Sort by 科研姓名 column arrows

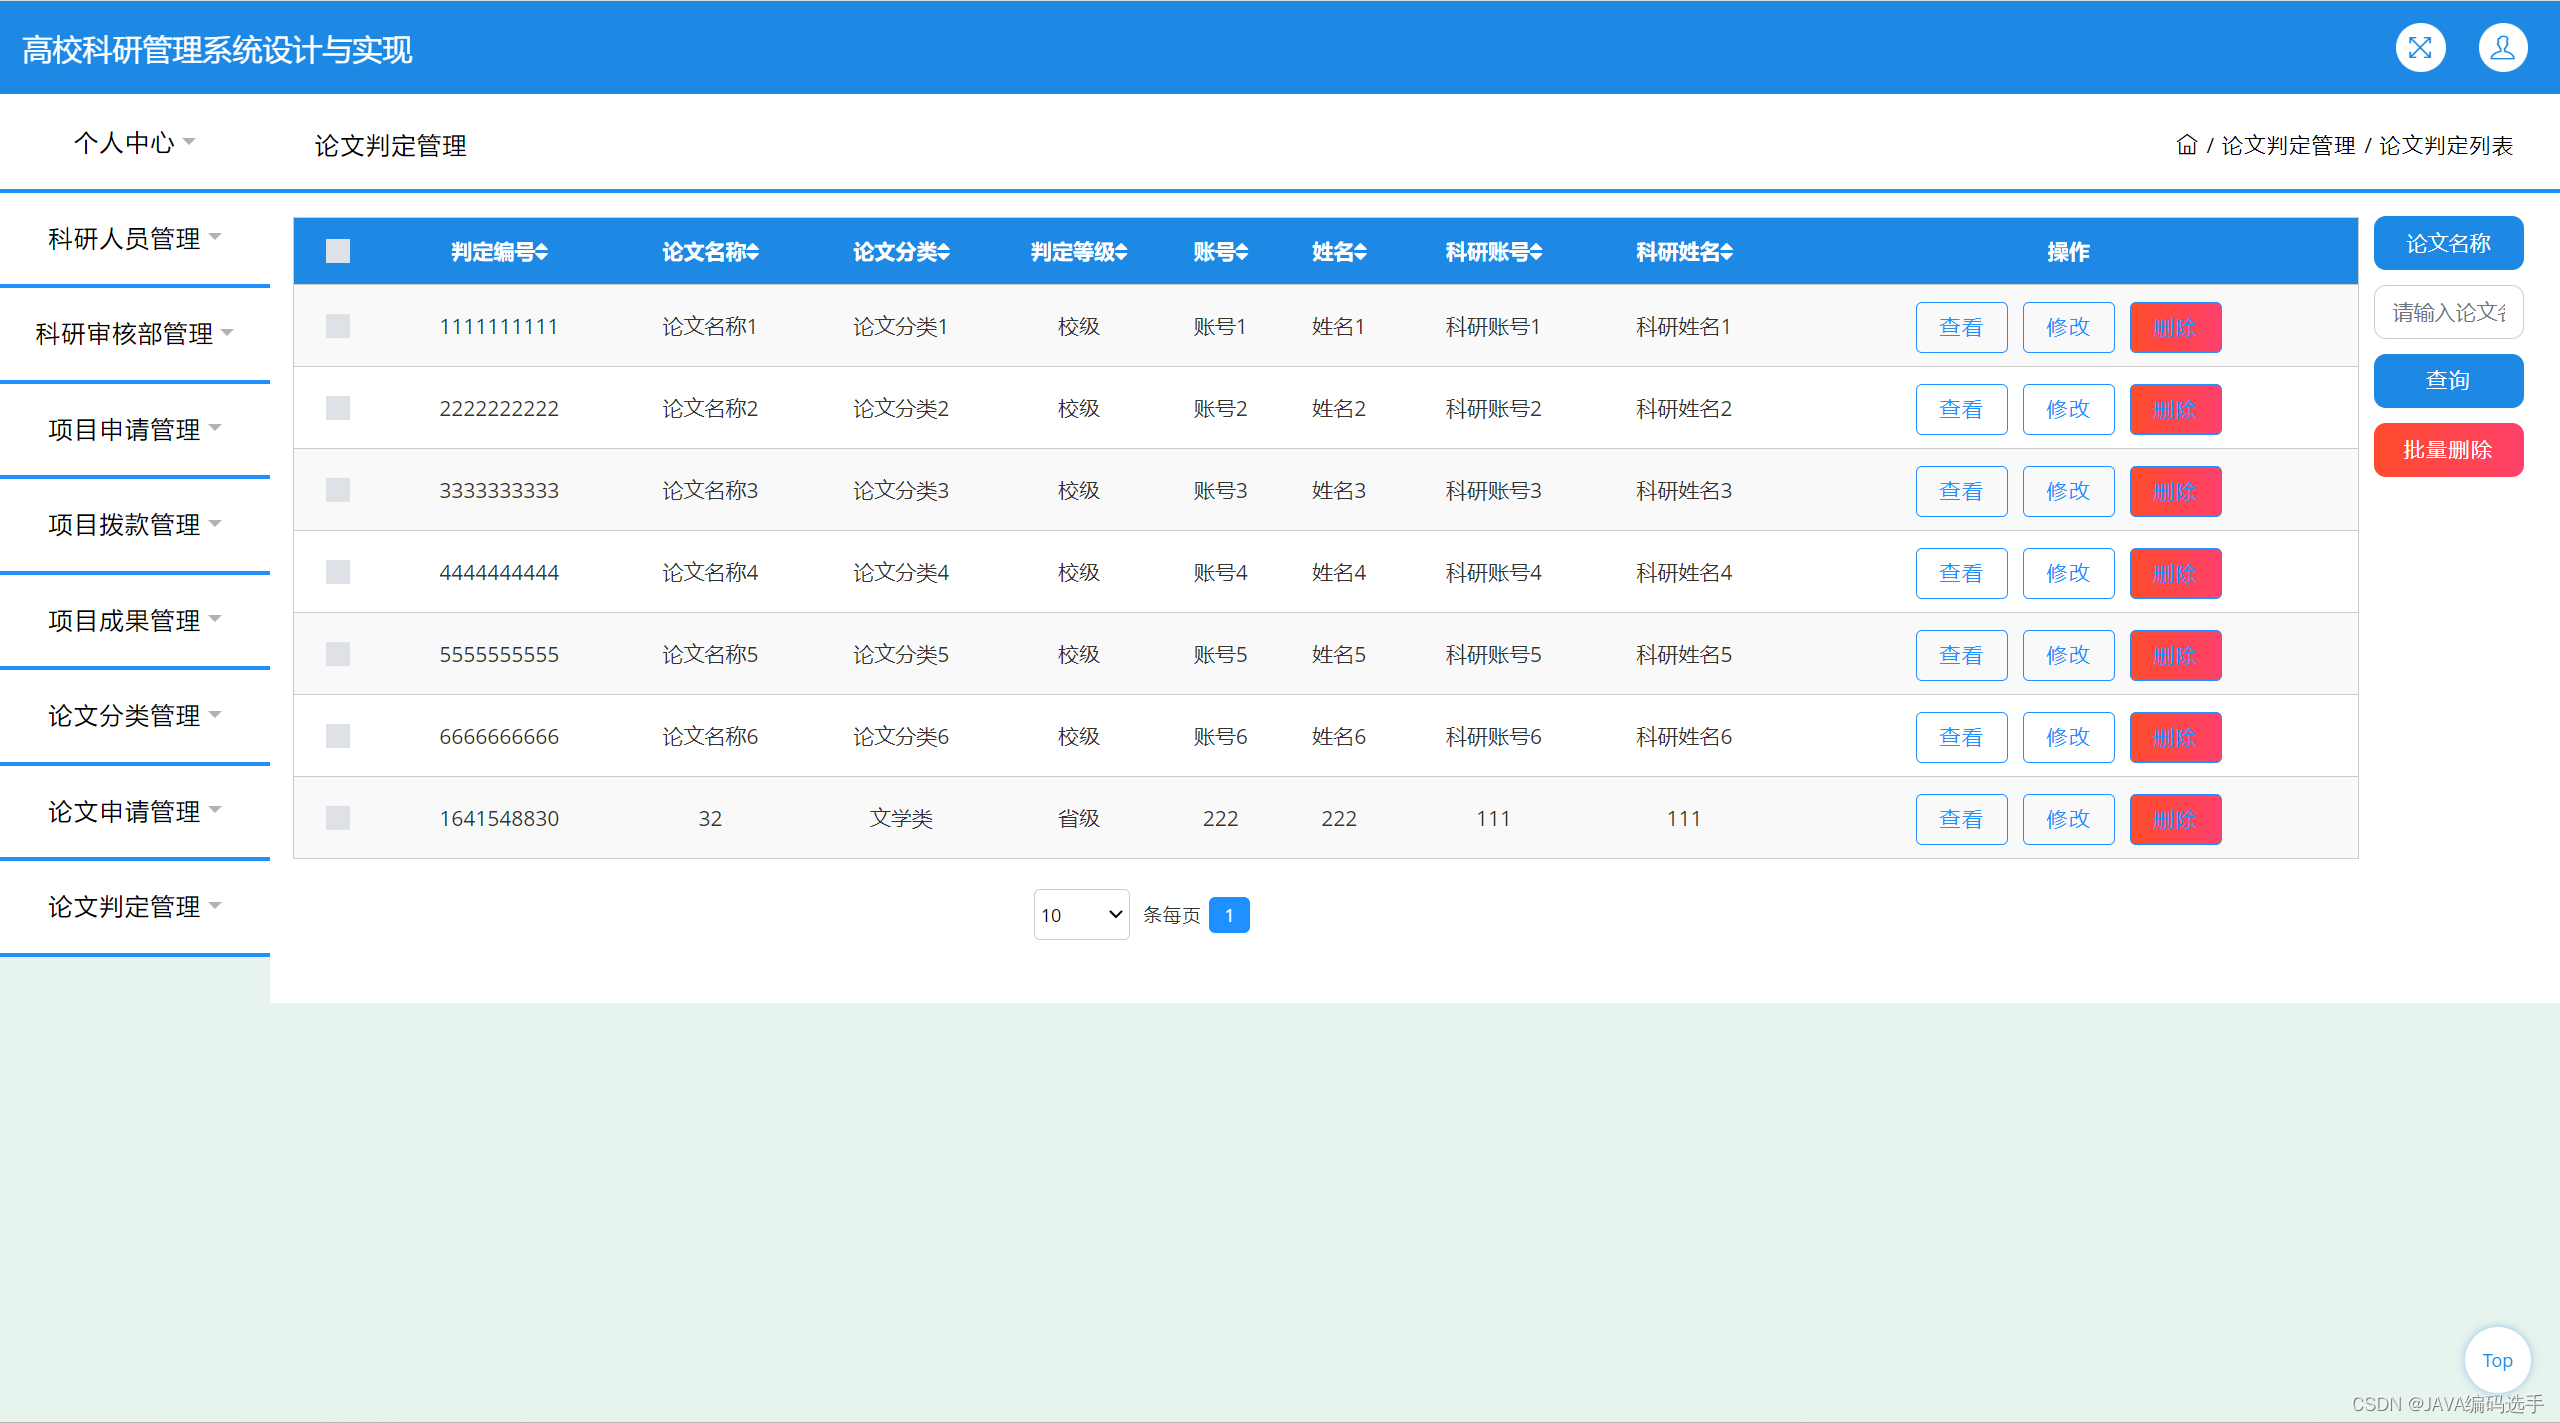click(1727, 252)
